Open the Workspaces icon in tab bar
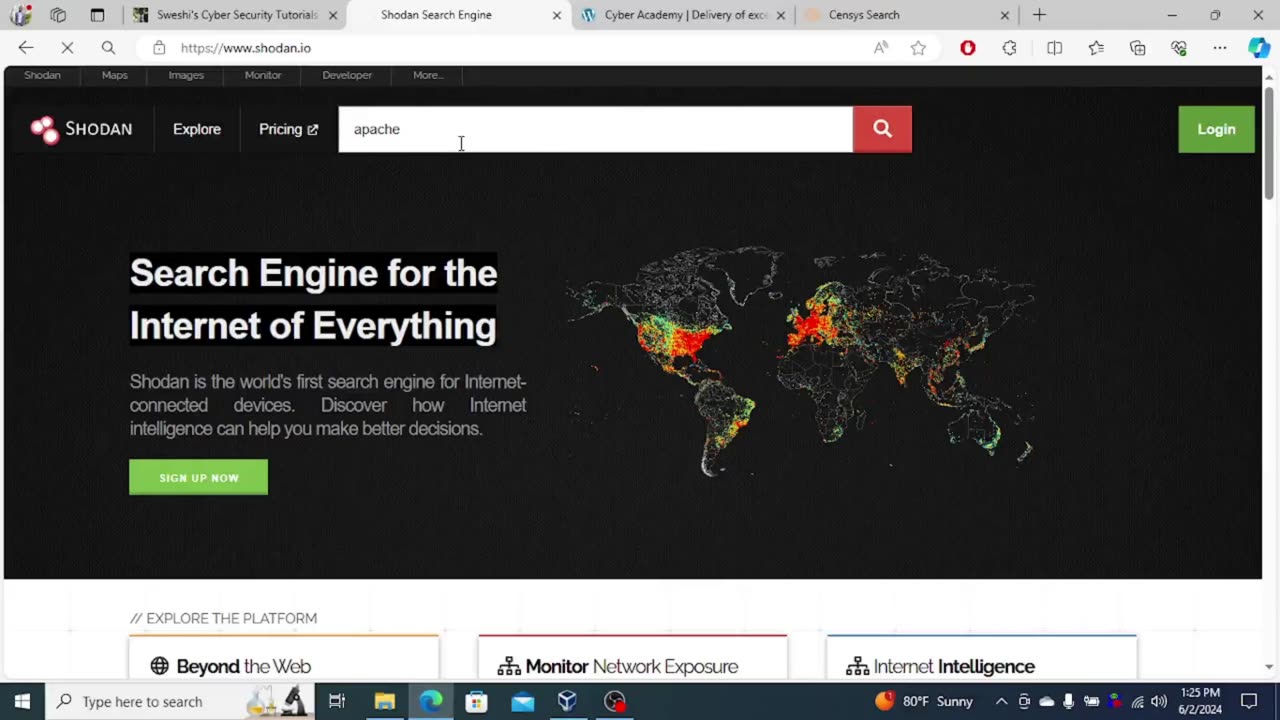The height and width of the screenshot is (720, 1280). (x=58, y=15)
